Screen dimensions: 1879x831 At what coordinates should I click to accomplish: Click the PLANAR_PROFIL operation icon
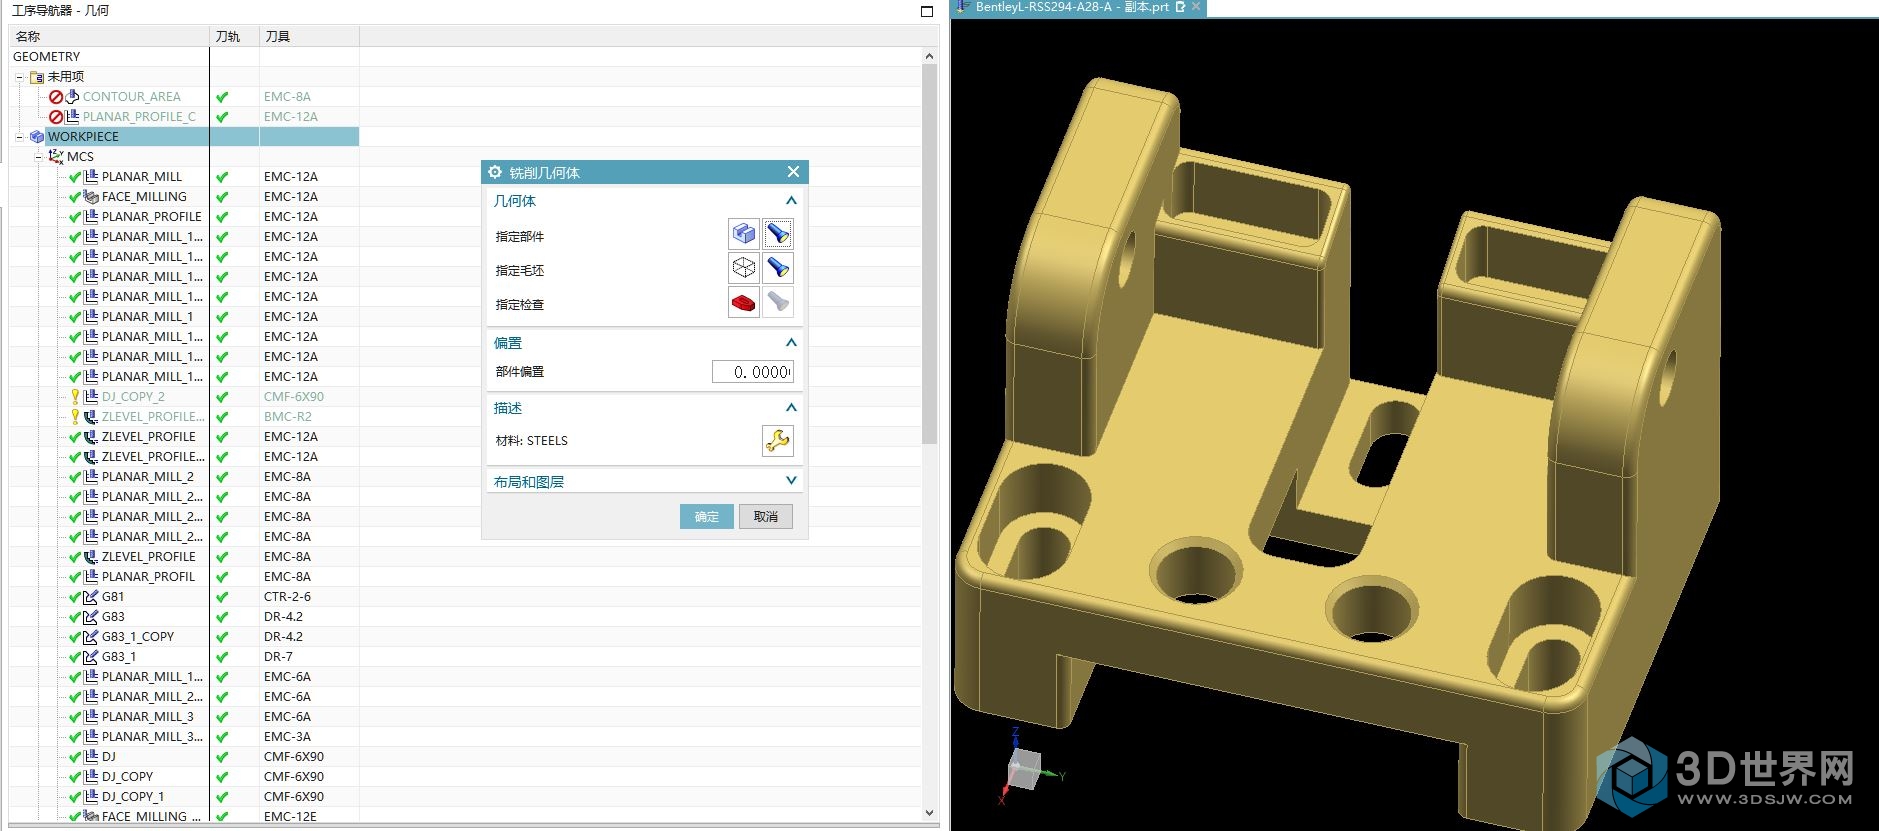click(x=91, y=577)
